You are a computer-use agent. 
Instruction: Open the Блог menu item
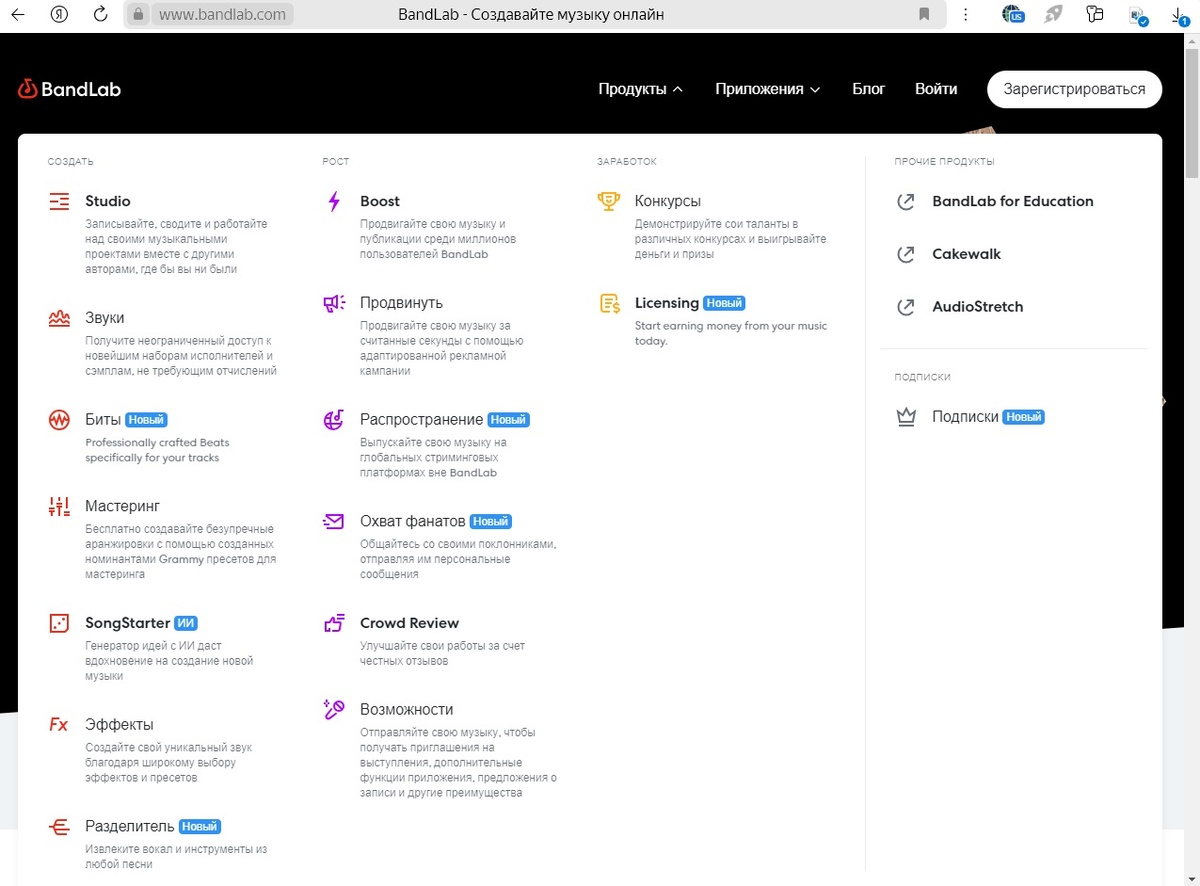coord(868,89)
